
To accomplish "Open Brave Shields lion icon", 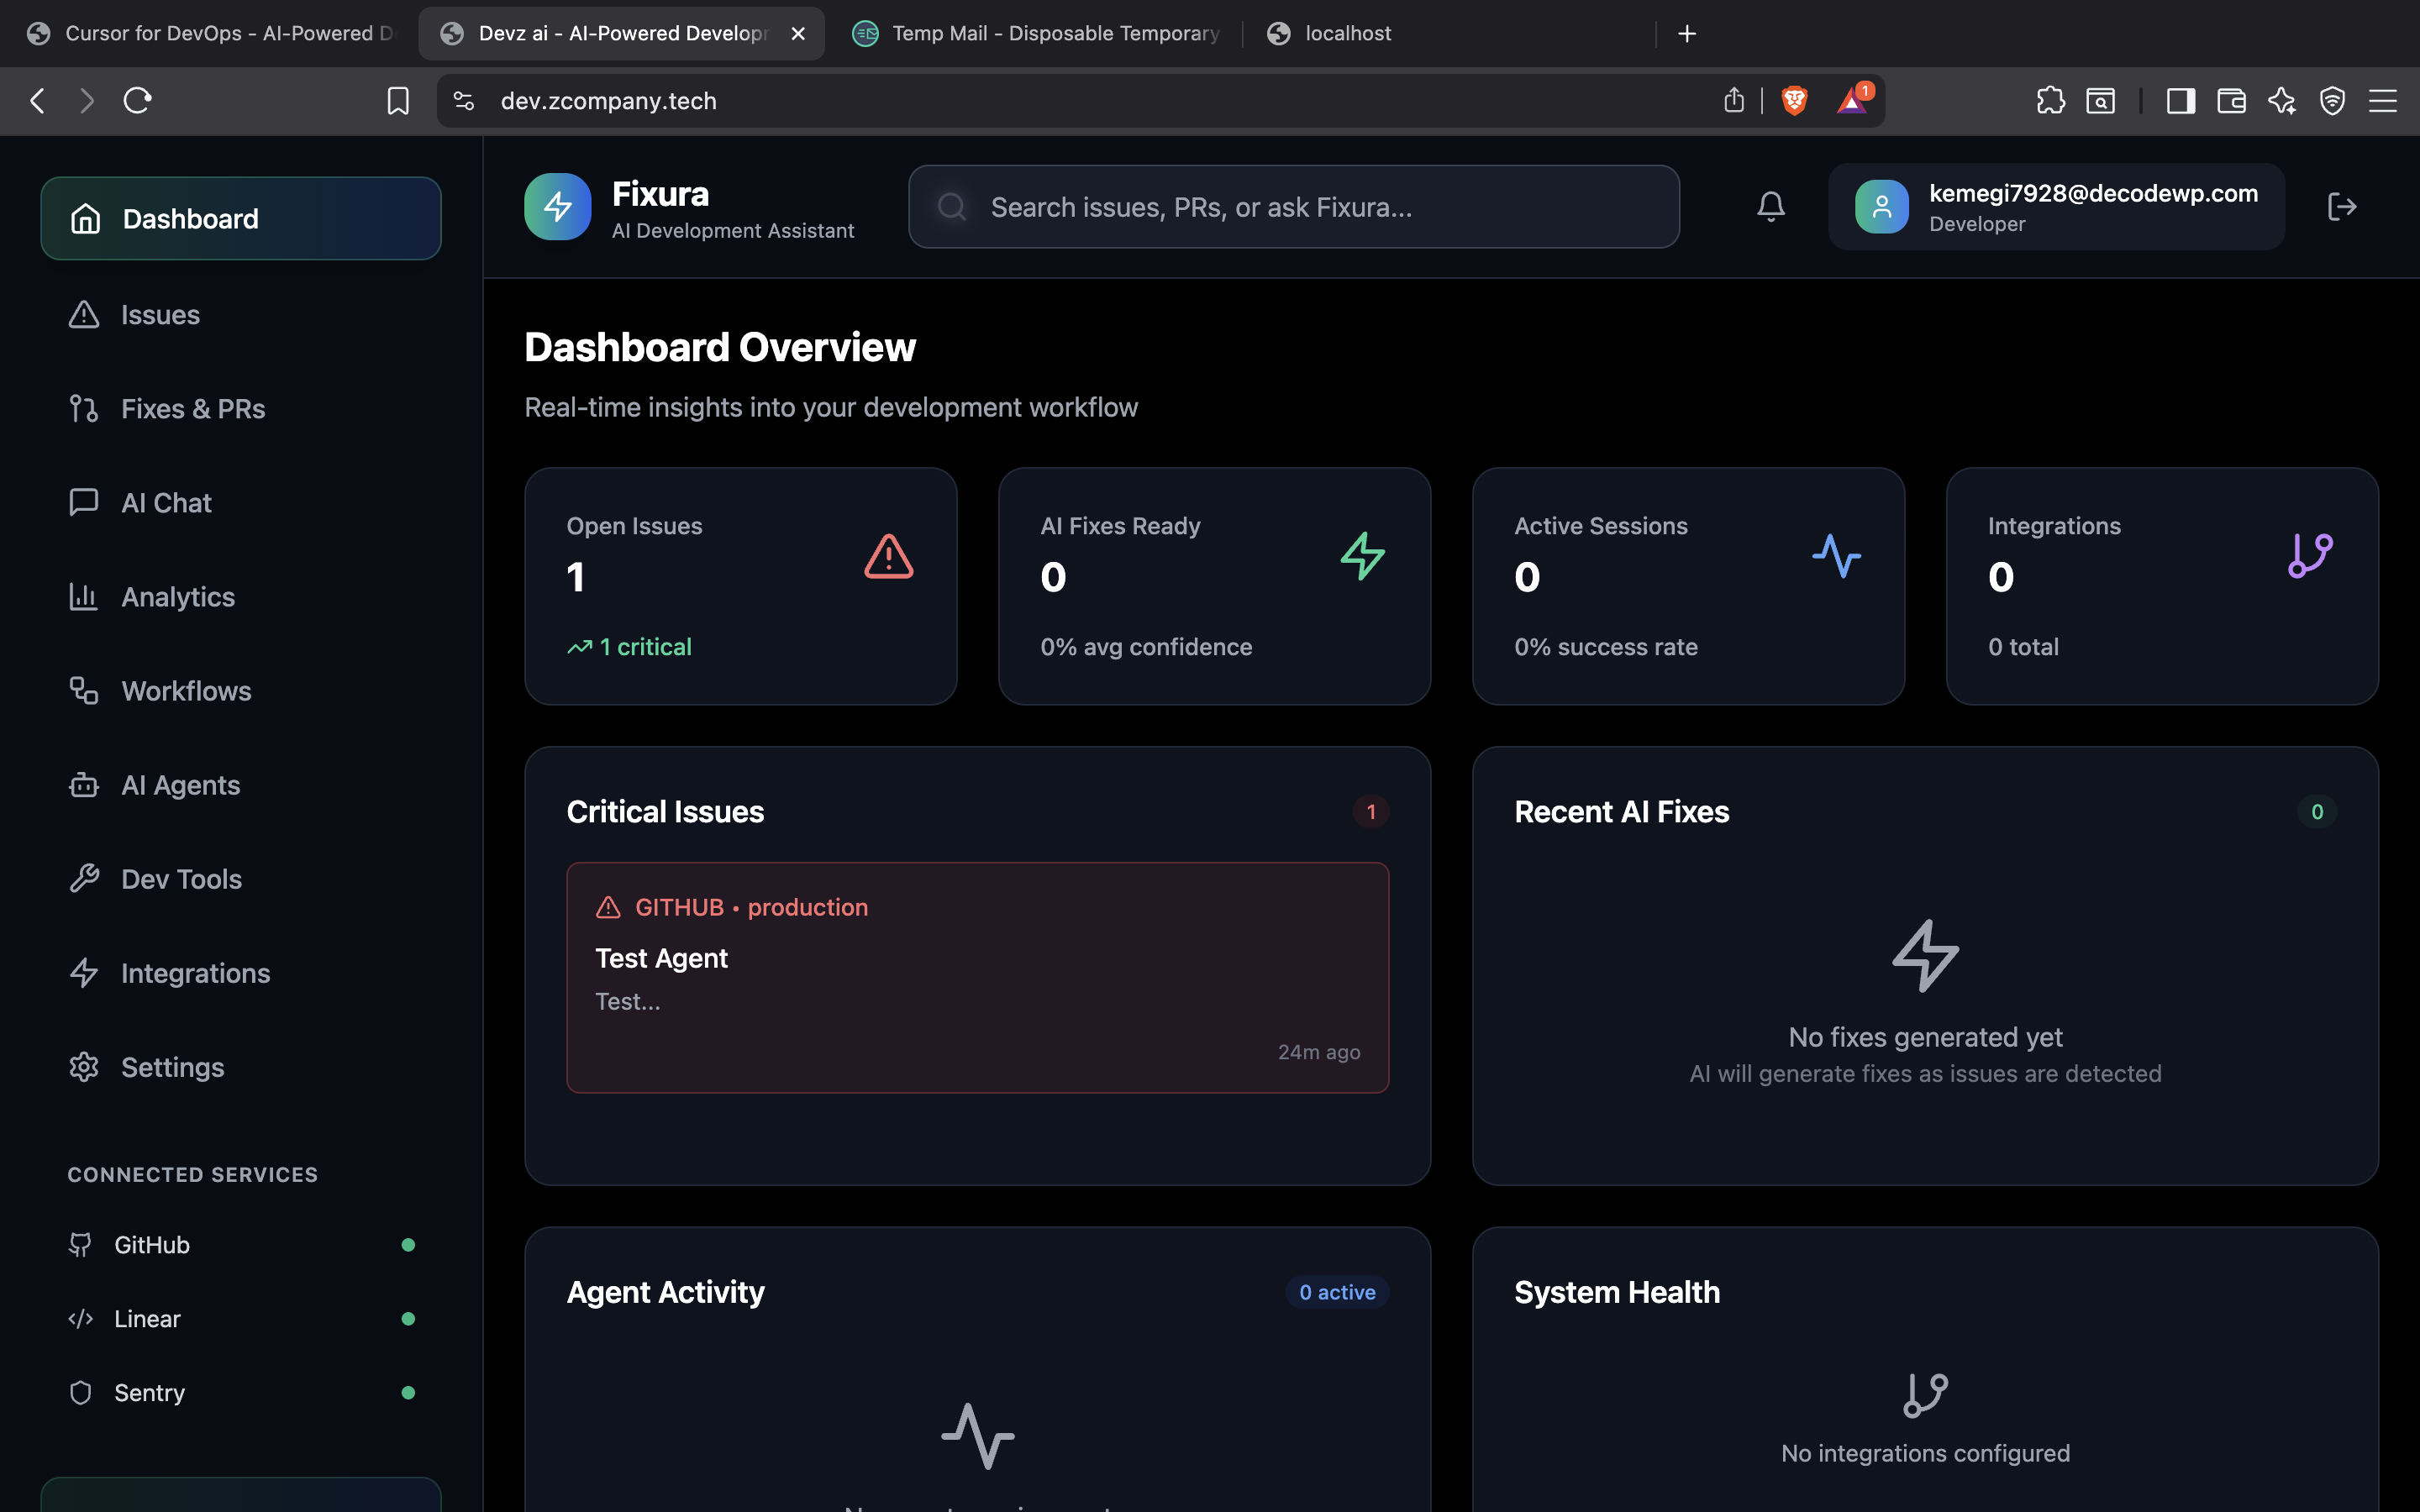I will point(1795,100).
